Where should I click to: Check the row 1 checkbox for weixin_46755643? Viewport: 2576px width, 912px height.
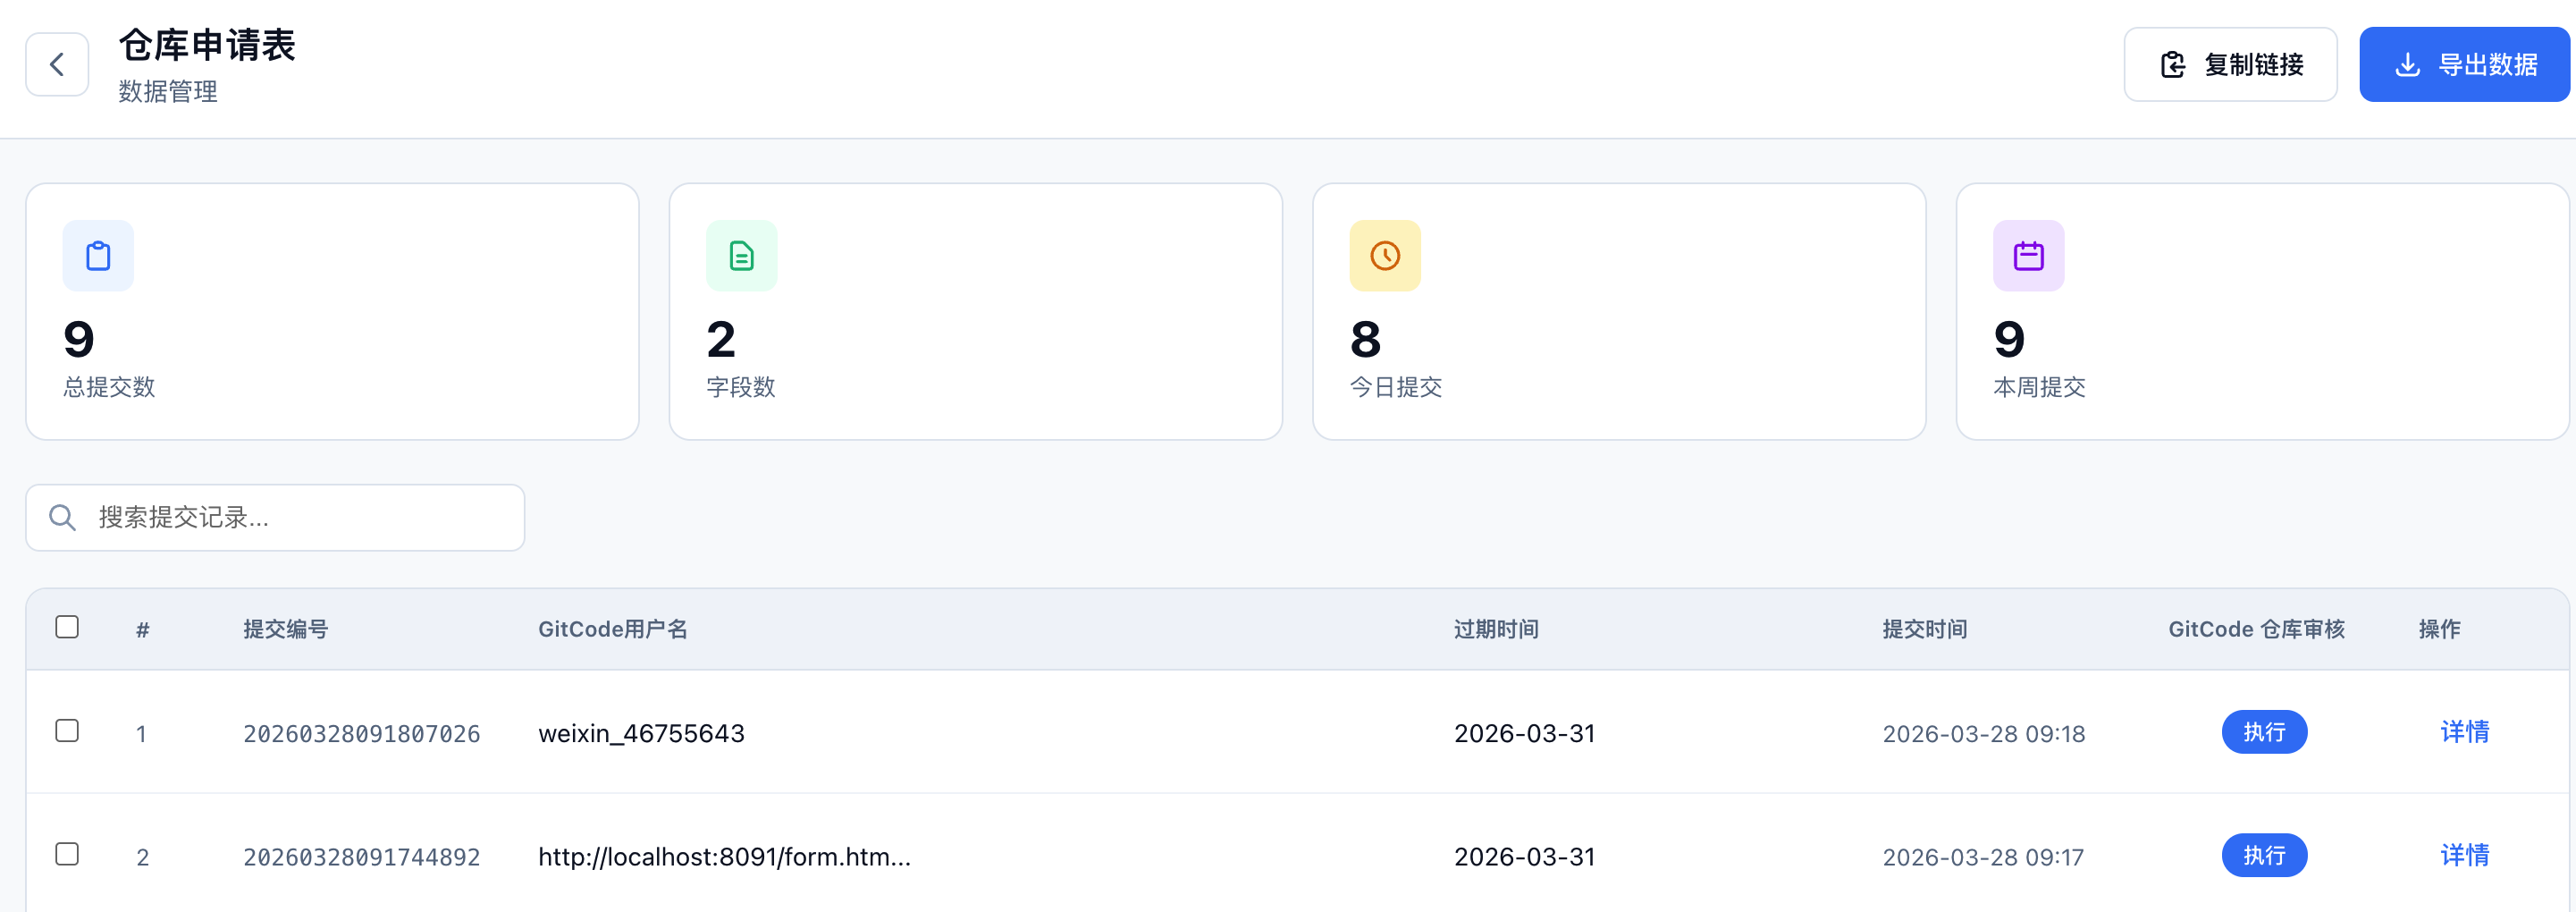67,731
